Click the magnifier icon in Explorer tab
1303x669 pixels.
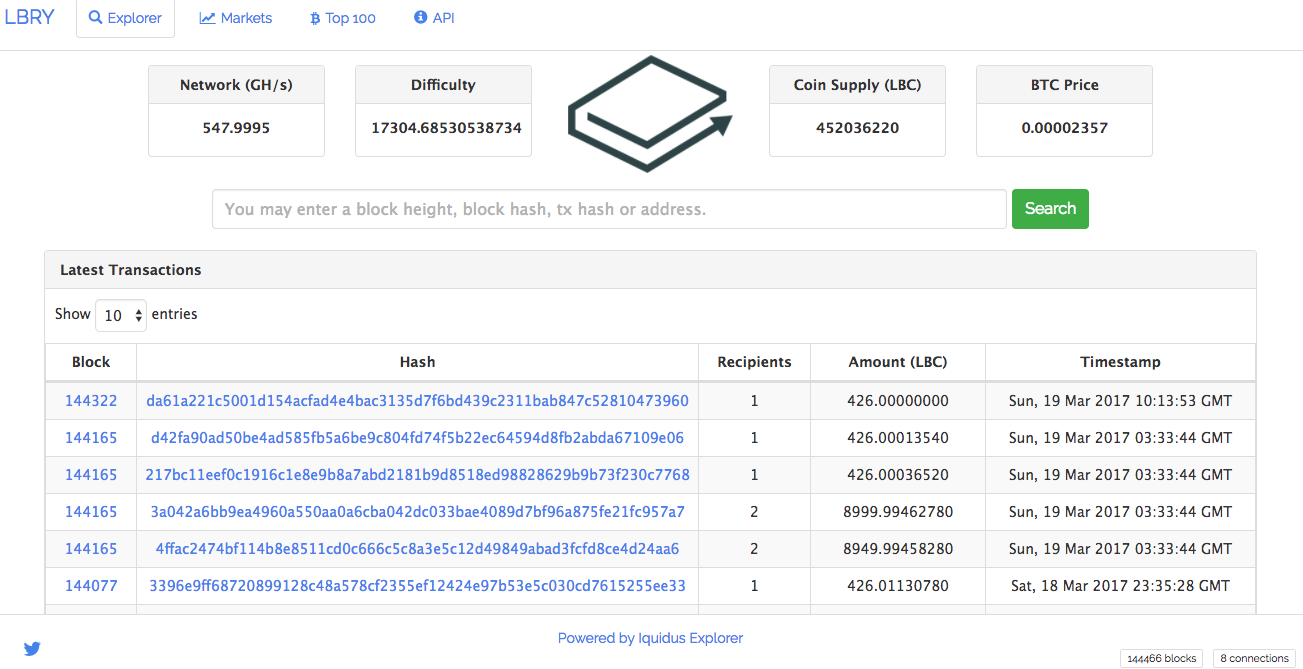pos(96,18)
